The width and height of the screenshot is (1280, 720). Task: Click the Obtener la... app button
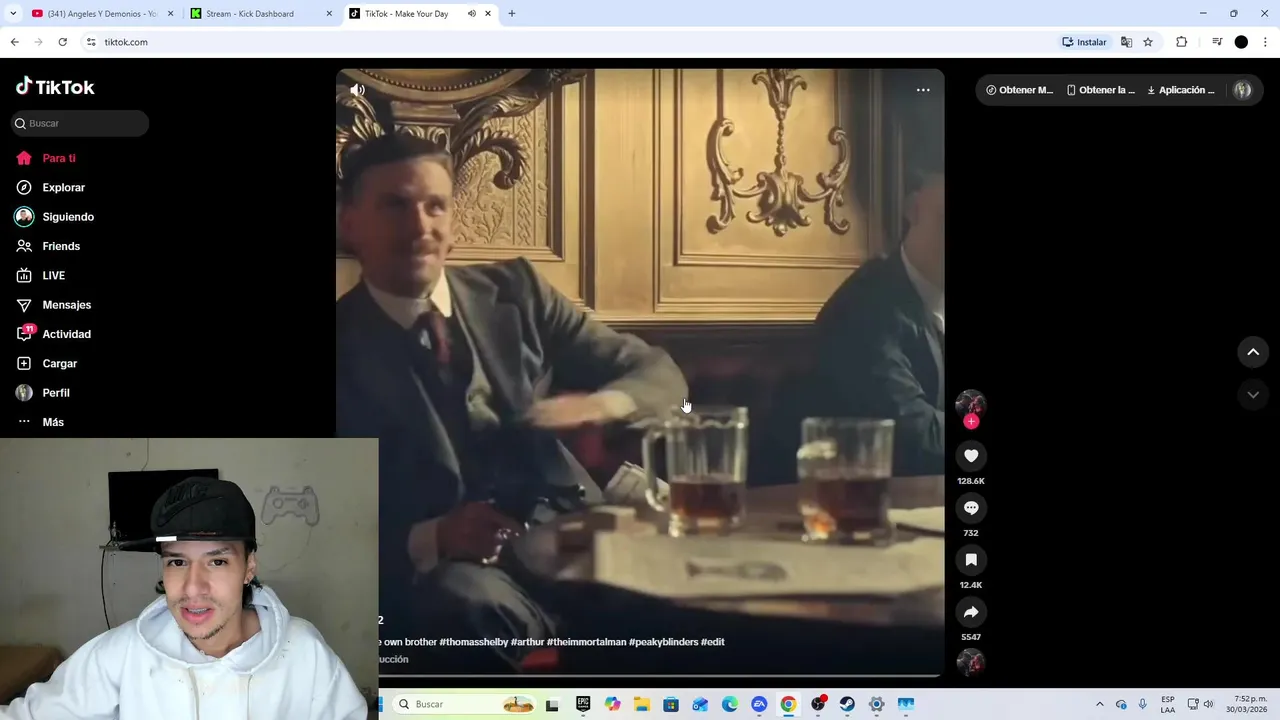1101,90
